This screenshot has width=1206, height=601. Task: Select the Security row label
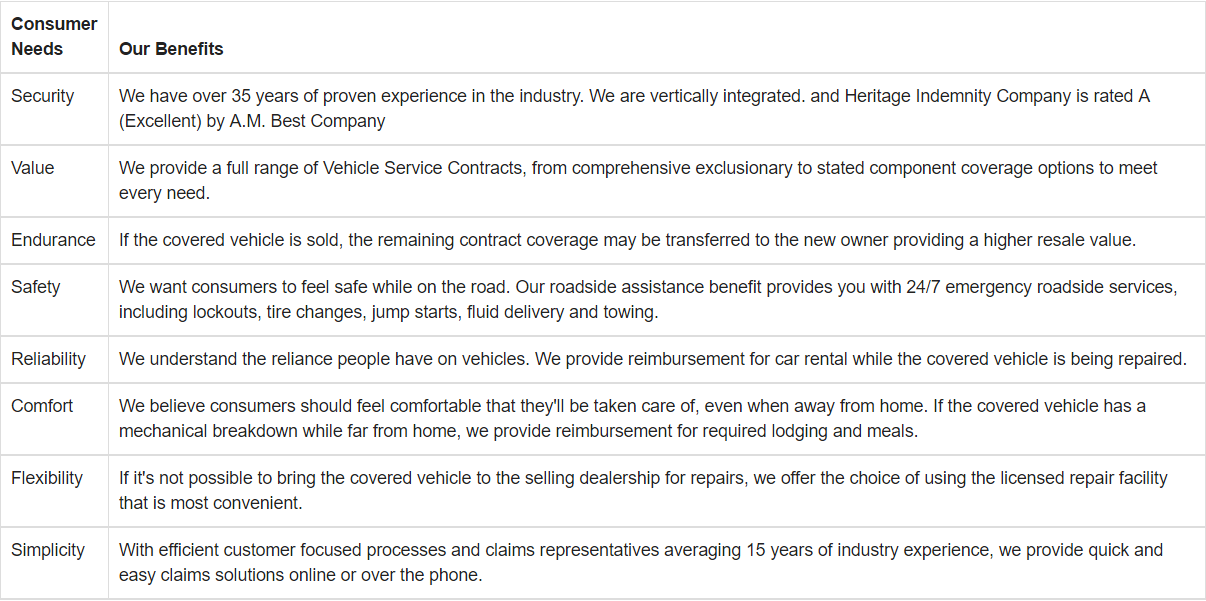[x=42, y=96]
